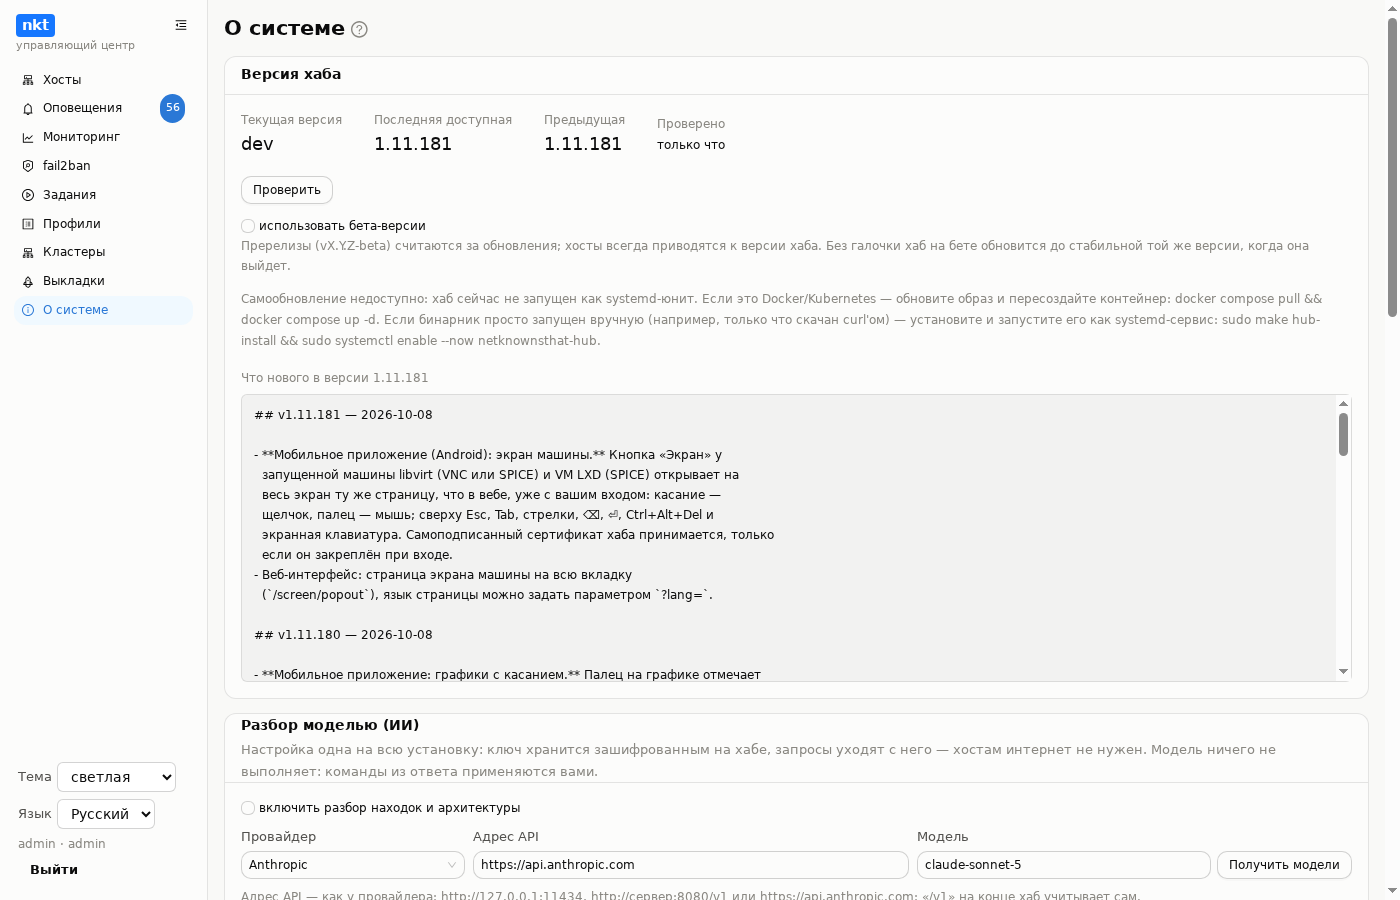Enable the beta versions checkbox
This screenshot has width=1400, height=900.
[x=248, y=226]
